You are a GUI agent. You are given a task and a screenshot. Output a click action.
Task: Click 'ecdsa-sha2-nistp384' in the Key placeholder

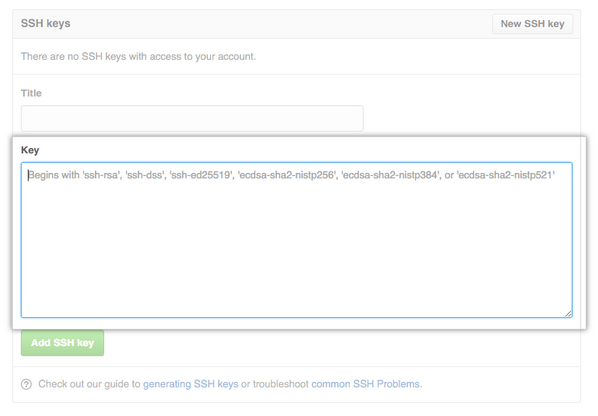click(x=391, y=175)
